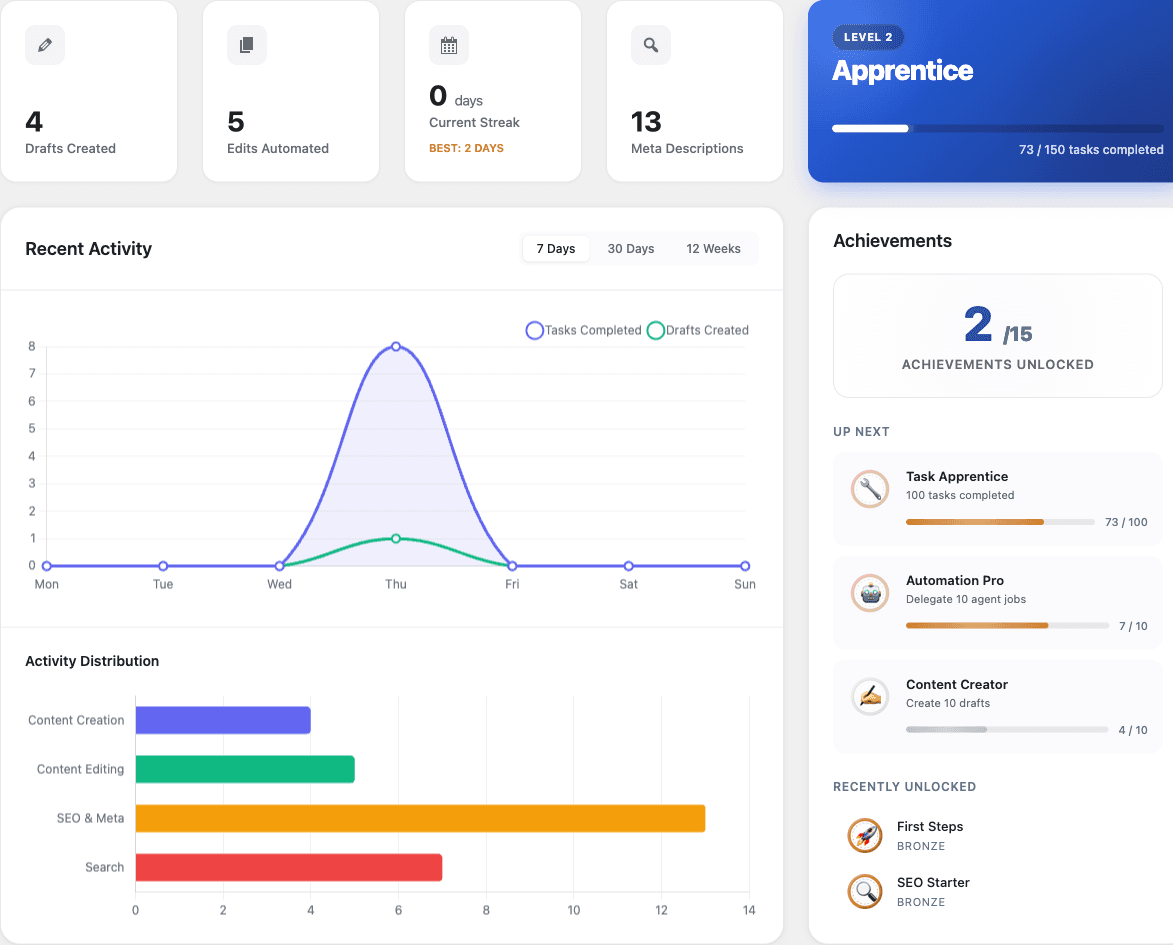
Task: Click the Monday data point on chart
Action: (46, 566)
